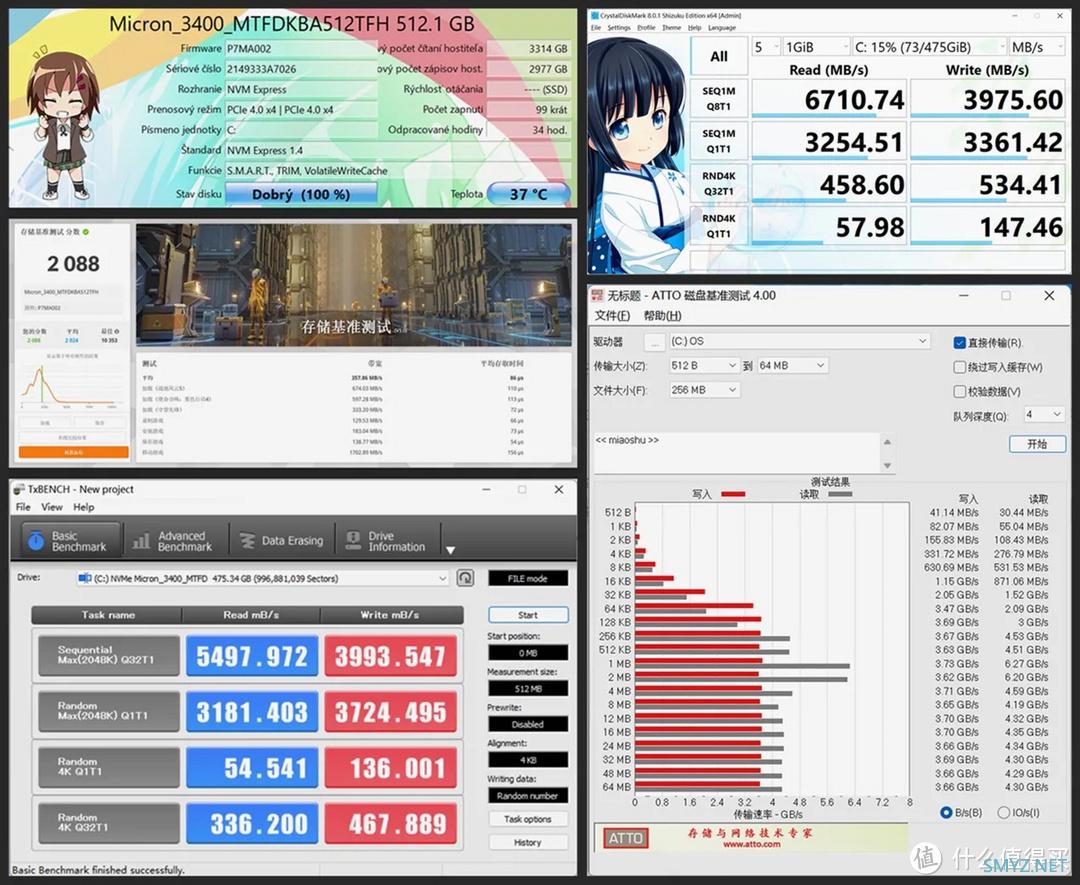Click the Dobrý (100 %) health status button
The width and height of the screenshot is (1080, 885).
pos(301,194)
